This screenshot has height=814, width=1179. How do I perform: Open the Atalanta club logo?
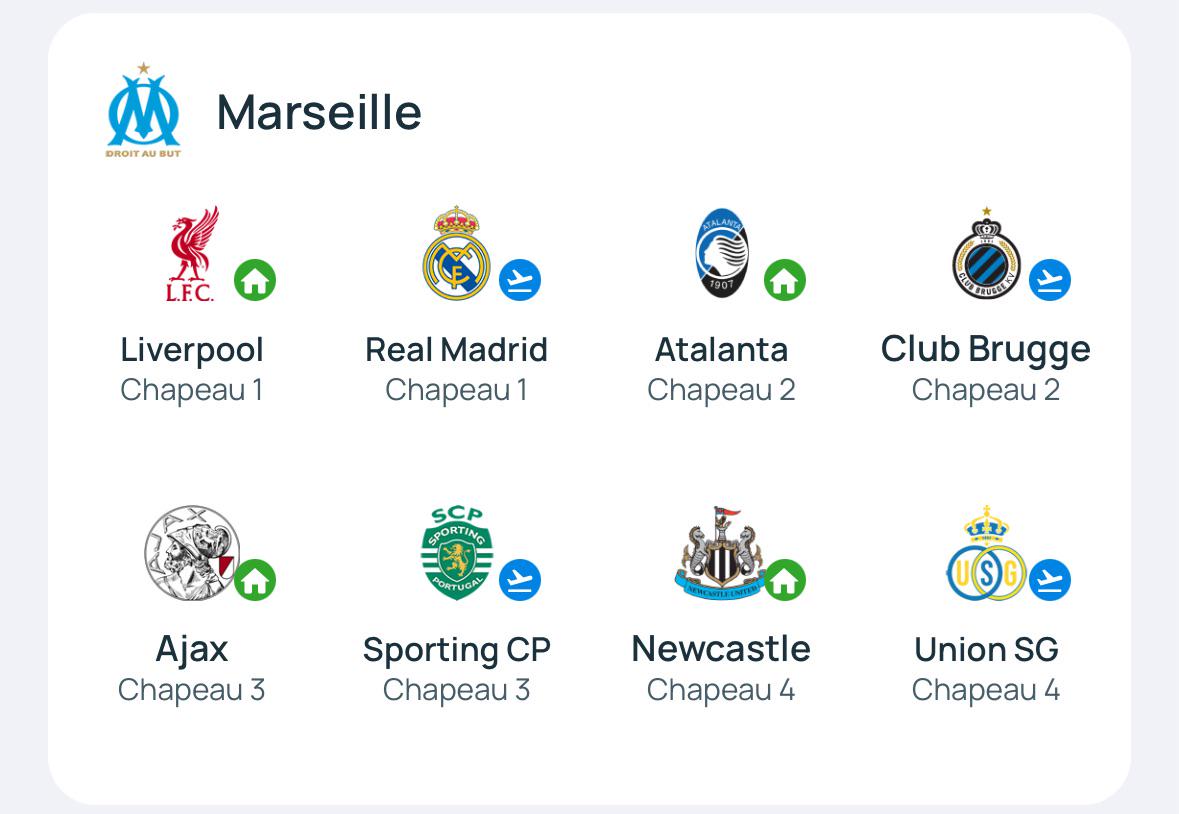coord(722,253)
